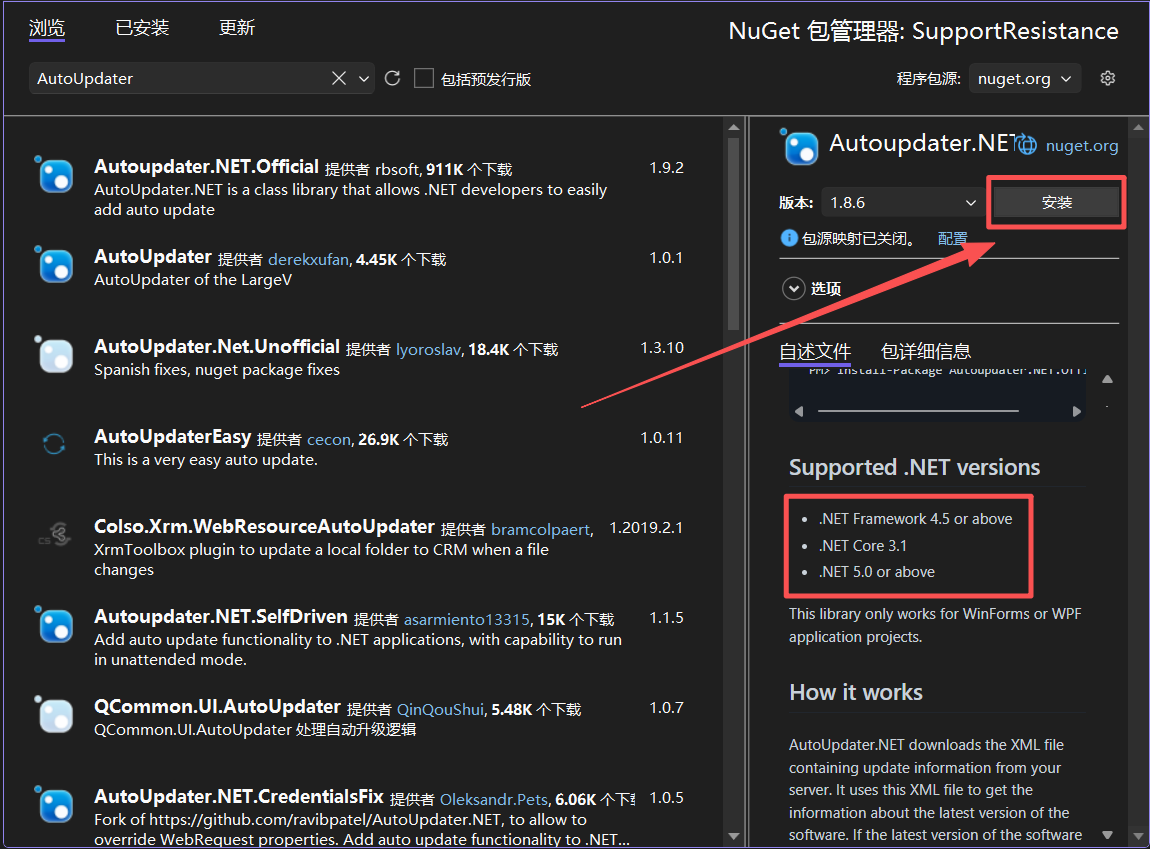Switch to the 浏览 browse tab
The width and height of the screenshot is (1150, 849).
pyautogui.click(x=47, y=28)
